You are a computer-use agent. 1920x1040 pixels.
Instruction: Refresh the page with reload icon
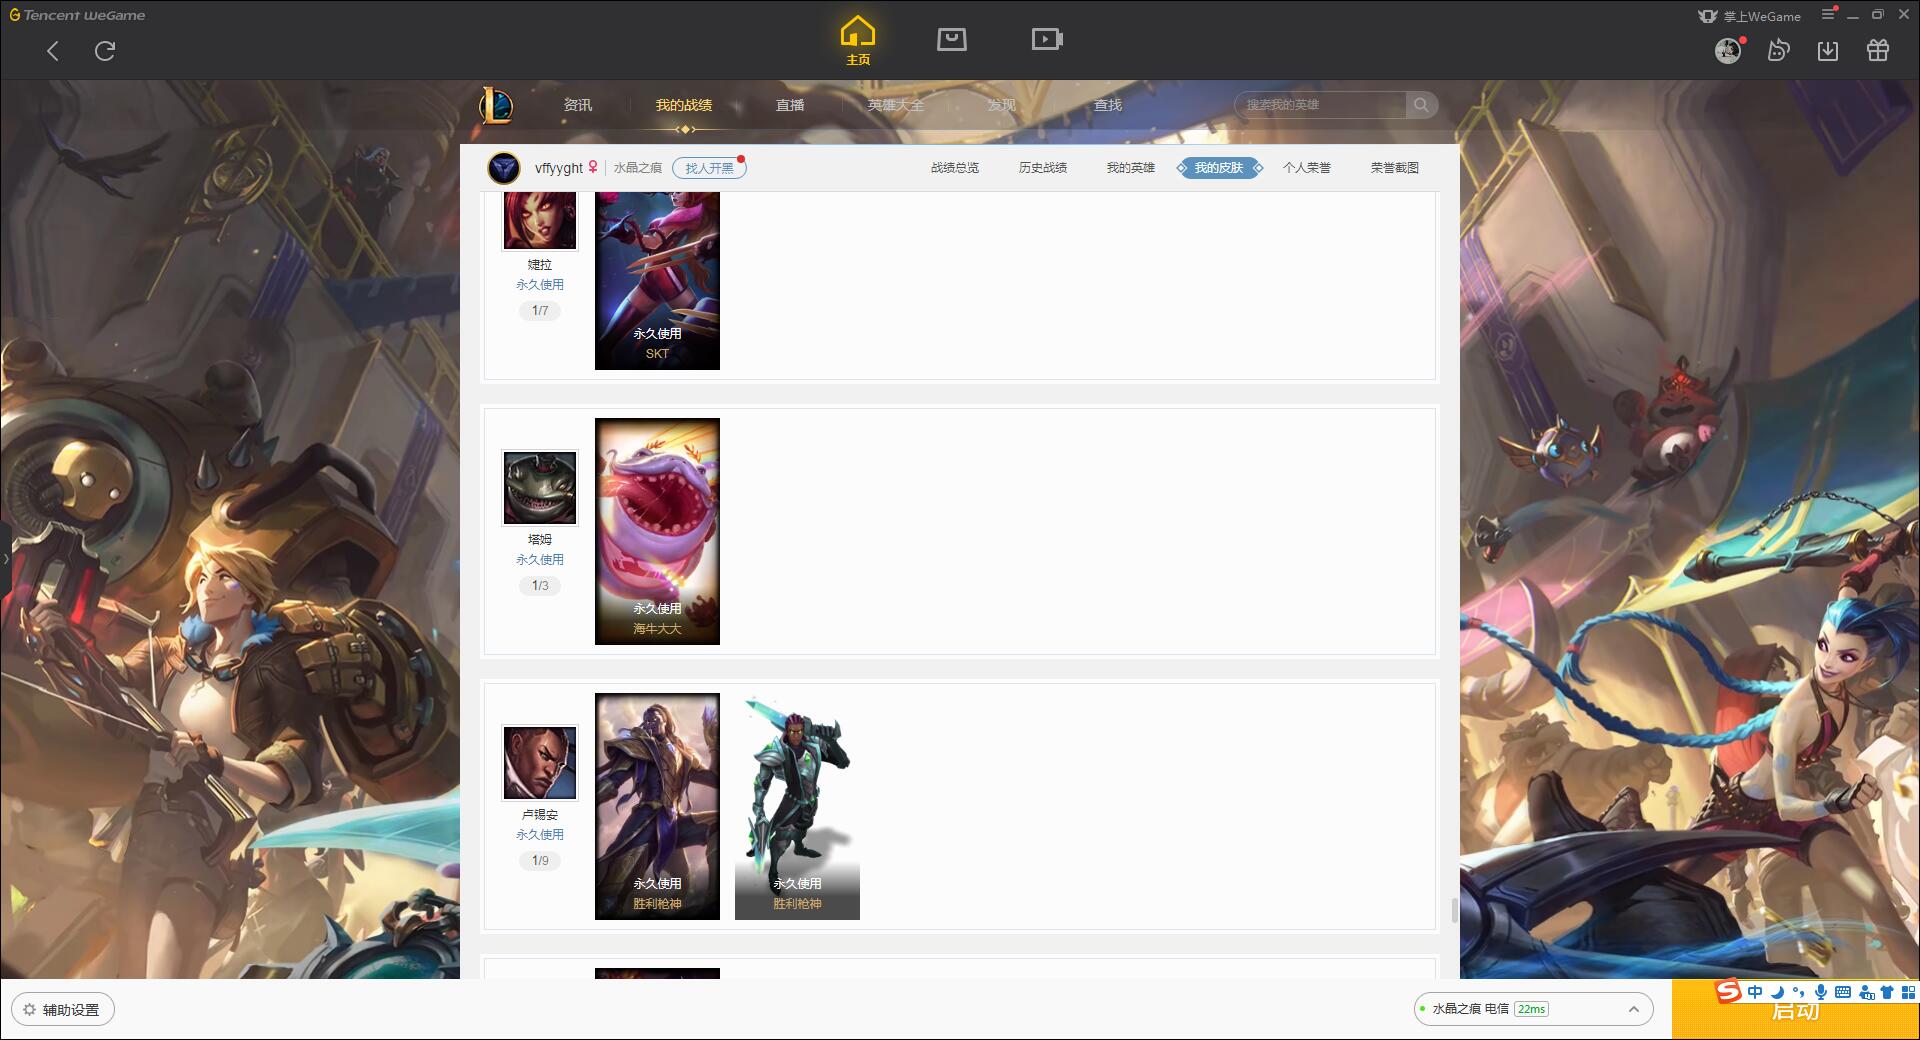coord(105,51)
